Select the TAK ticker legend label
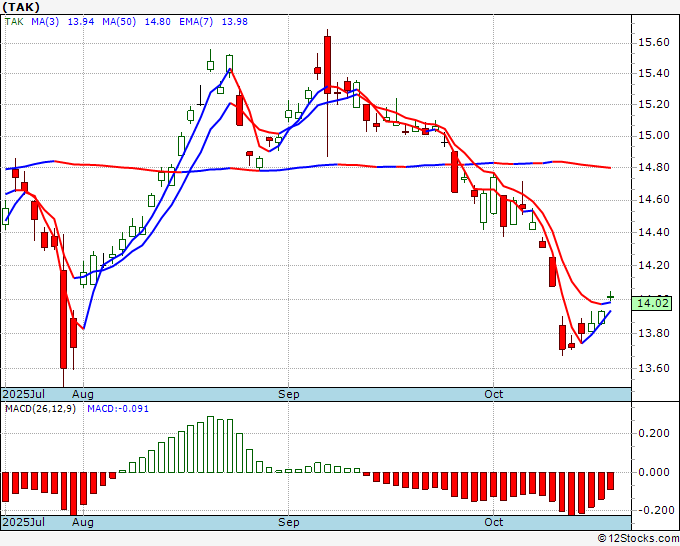 pyautogui.click(x=14, y=22)
